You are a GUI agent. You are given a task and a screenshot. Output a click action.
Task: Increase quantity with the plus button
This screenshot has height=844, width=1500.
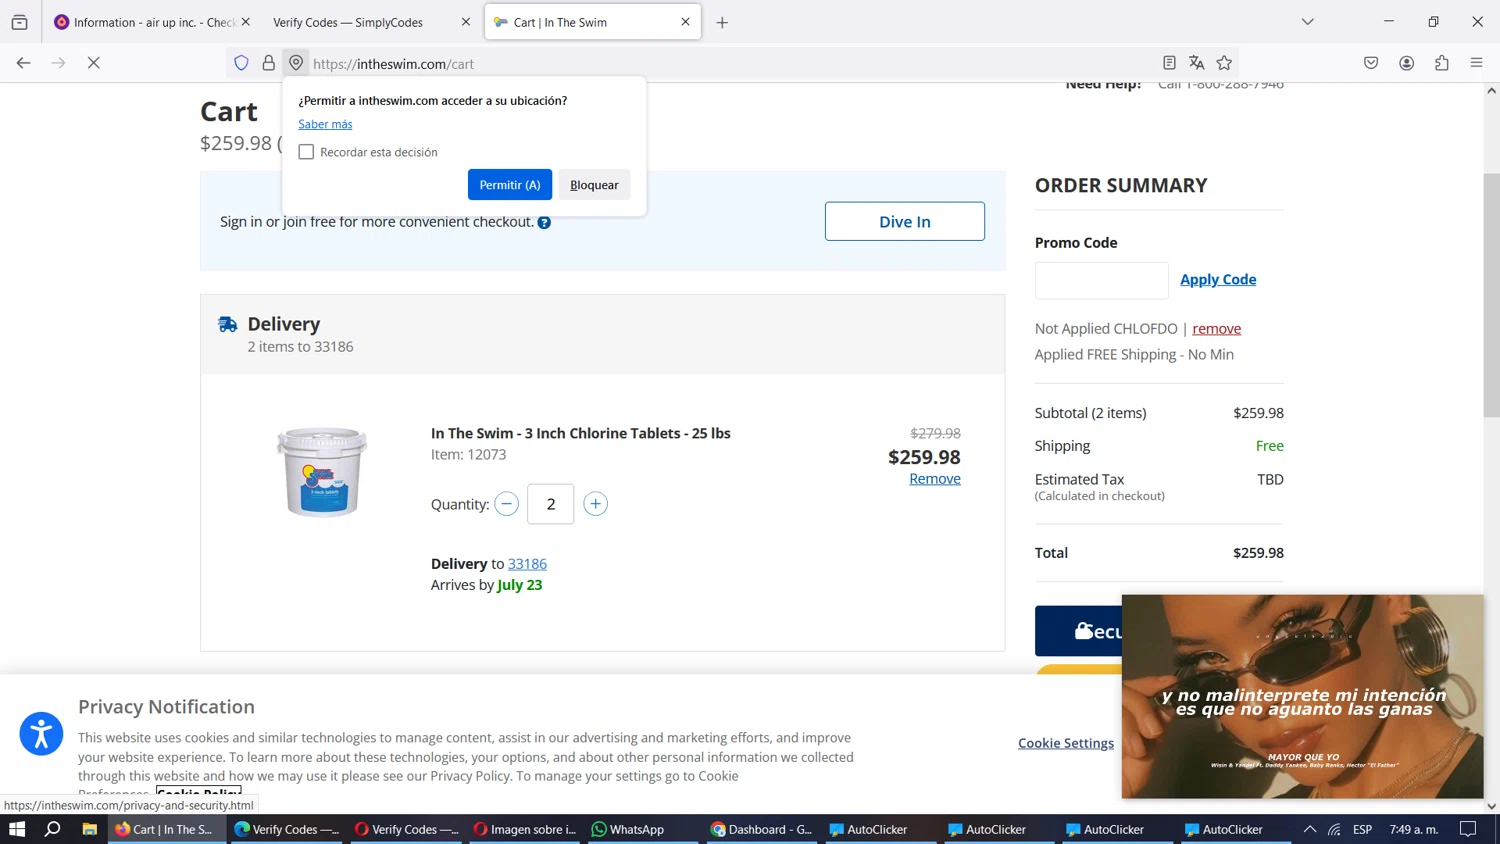tap(595, 504)
